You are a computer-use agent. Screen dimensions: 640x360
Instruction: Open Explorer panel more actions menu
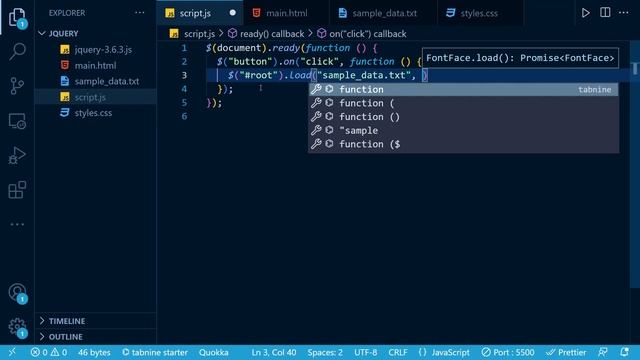coord(140,13)
